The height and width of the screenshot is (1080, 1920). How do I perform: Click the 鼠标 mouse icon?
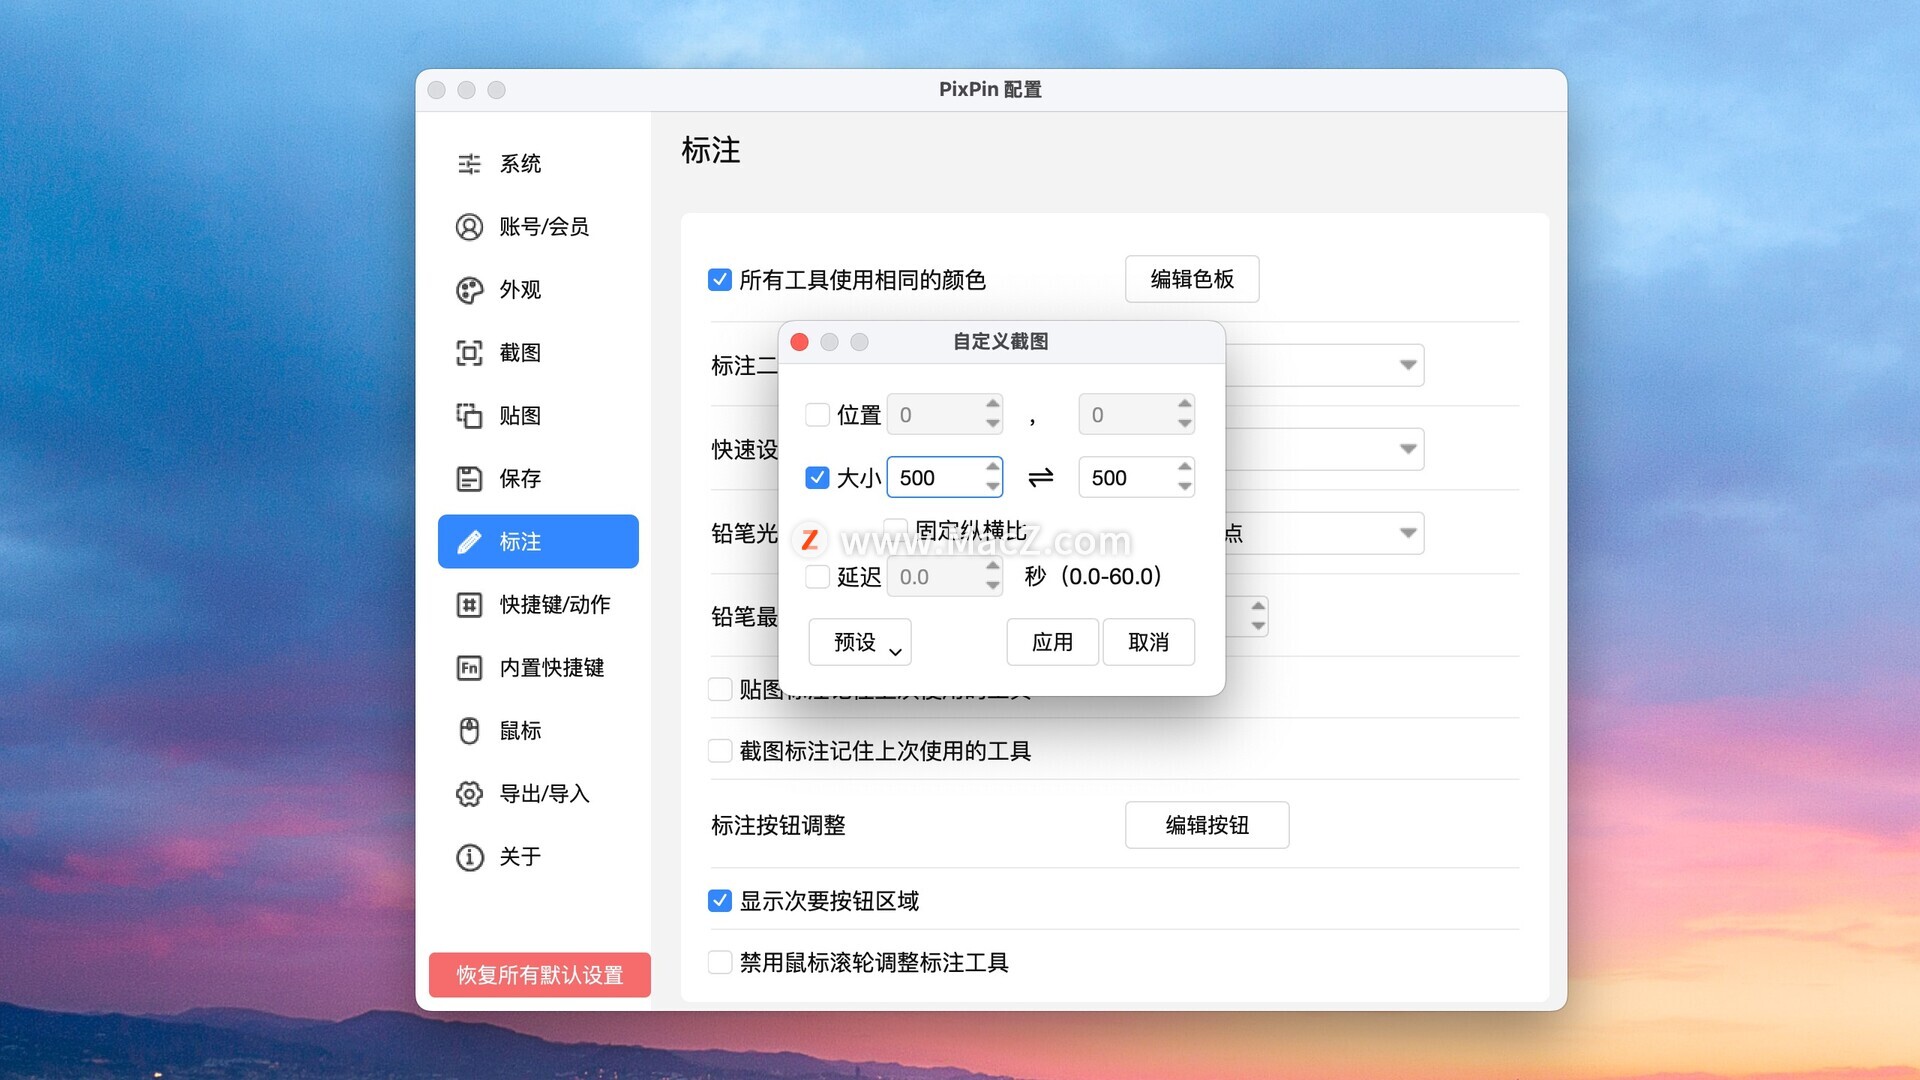tap(469, 731)
